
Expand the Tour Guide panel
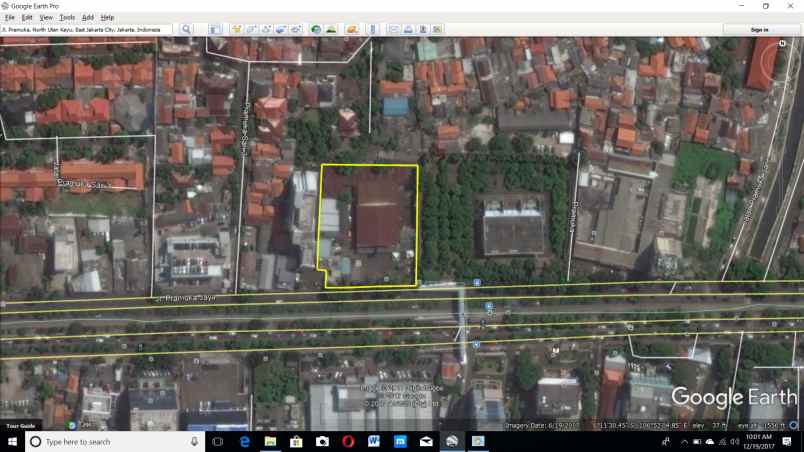[21, 426]
